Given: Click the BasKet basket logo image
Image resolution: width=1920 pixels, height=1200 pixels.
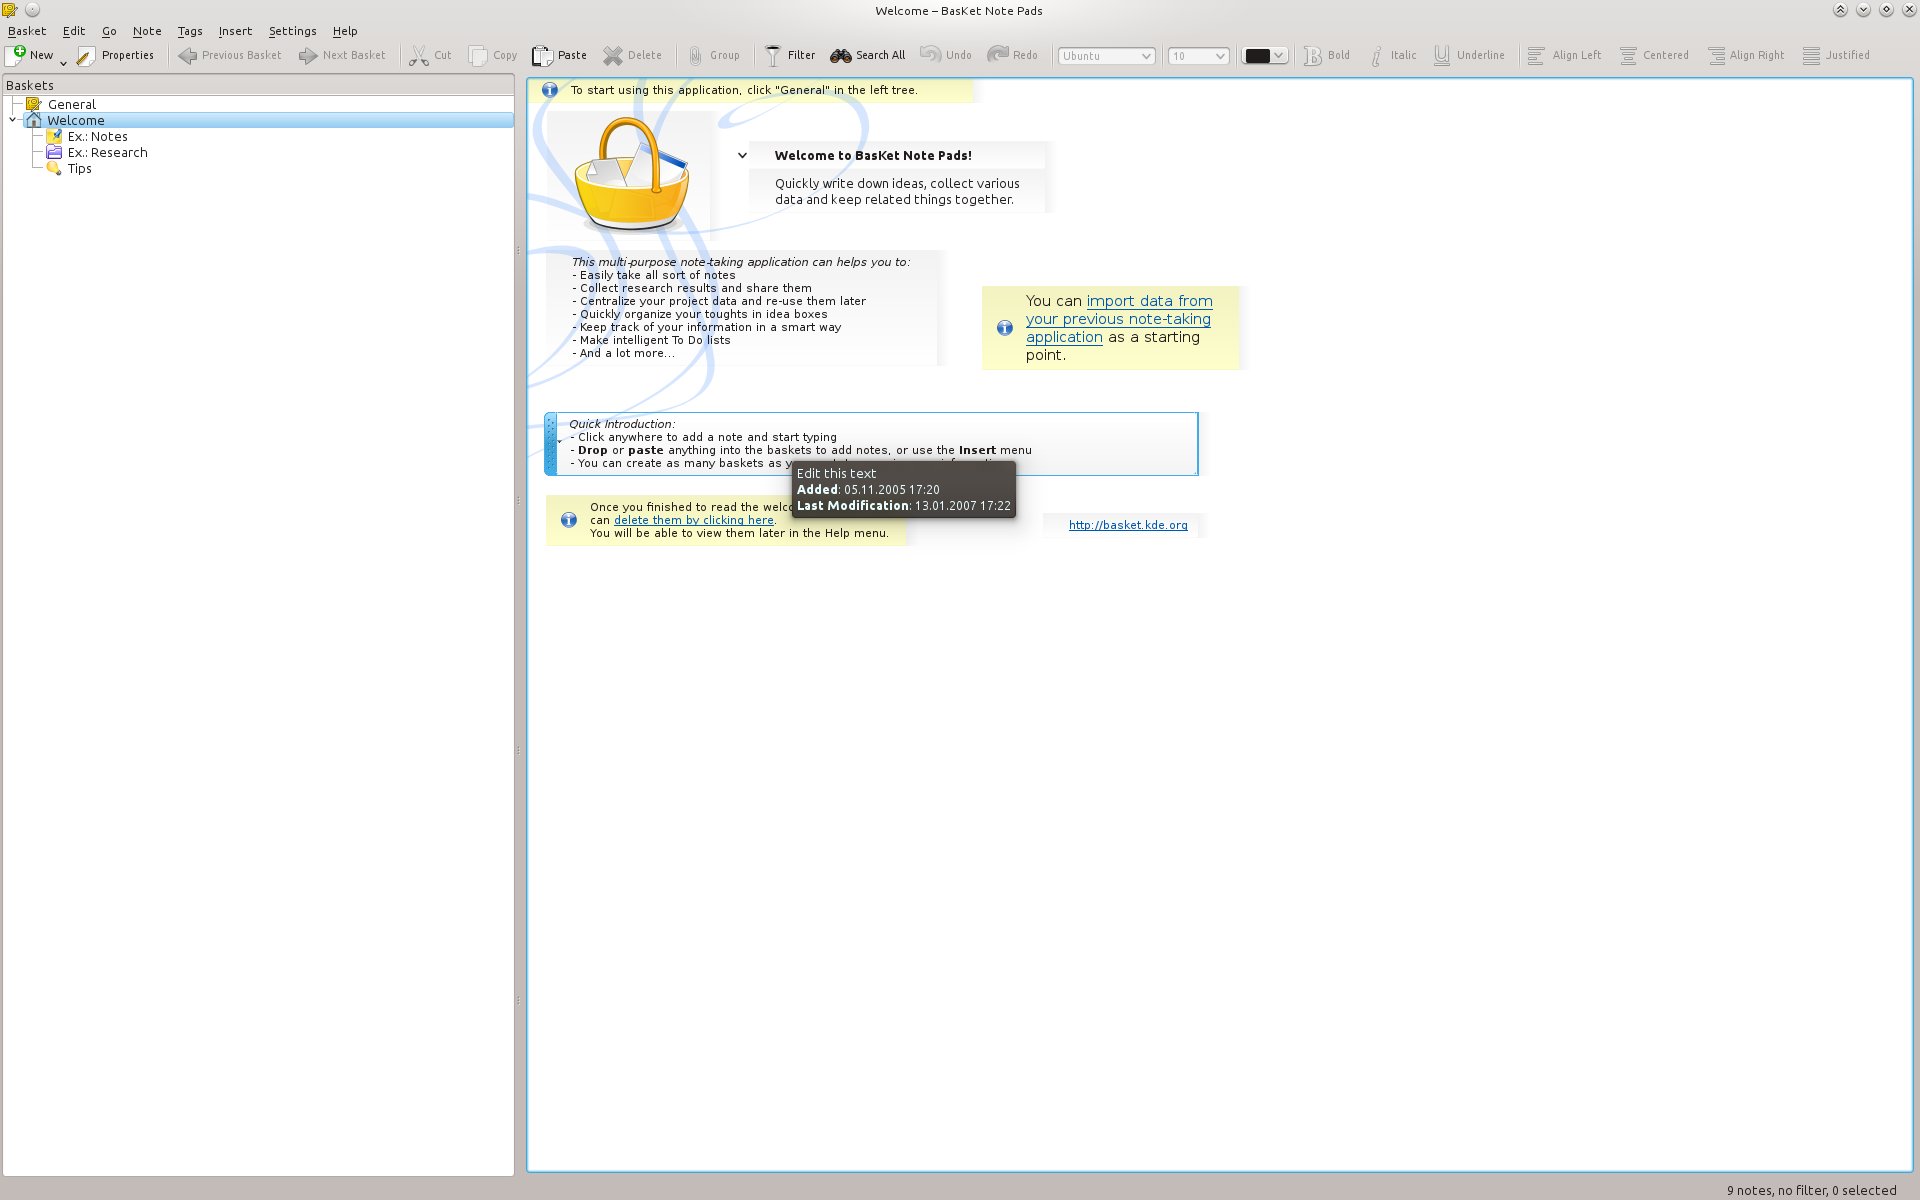Looking at the screenshot, I should [x=631, y=172].
